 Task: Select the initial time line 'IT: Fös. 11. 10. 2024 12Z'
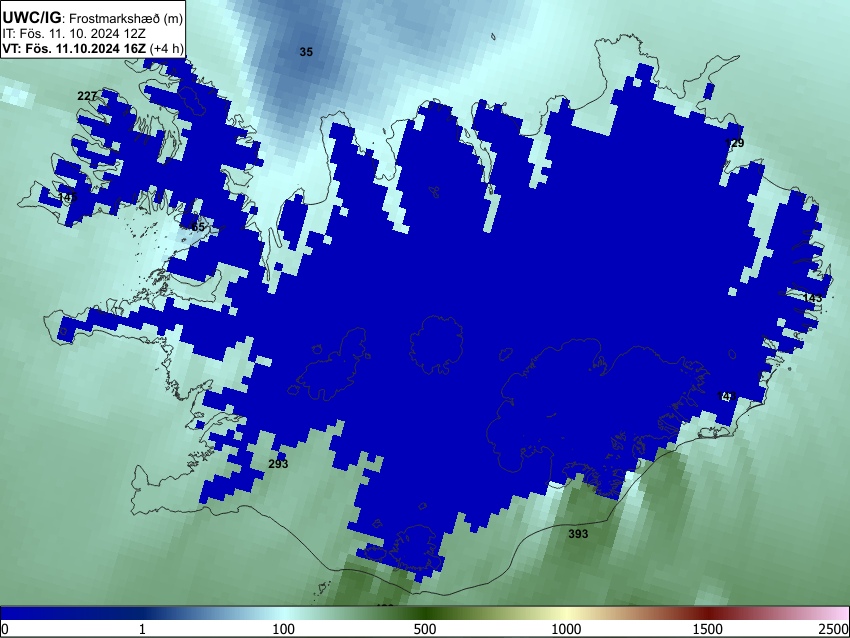[73, 34]
